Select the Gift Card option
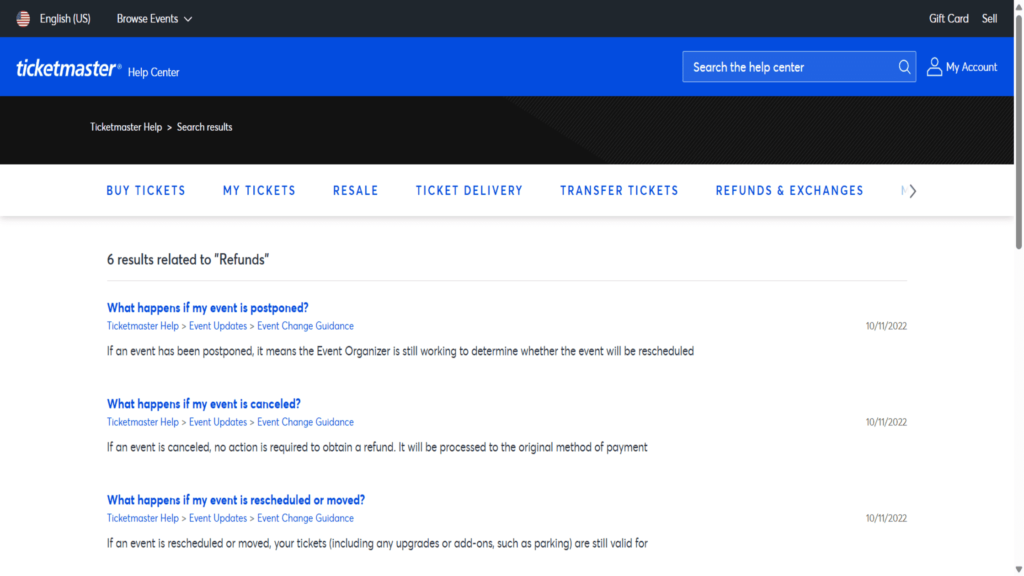 coord(947,17)
